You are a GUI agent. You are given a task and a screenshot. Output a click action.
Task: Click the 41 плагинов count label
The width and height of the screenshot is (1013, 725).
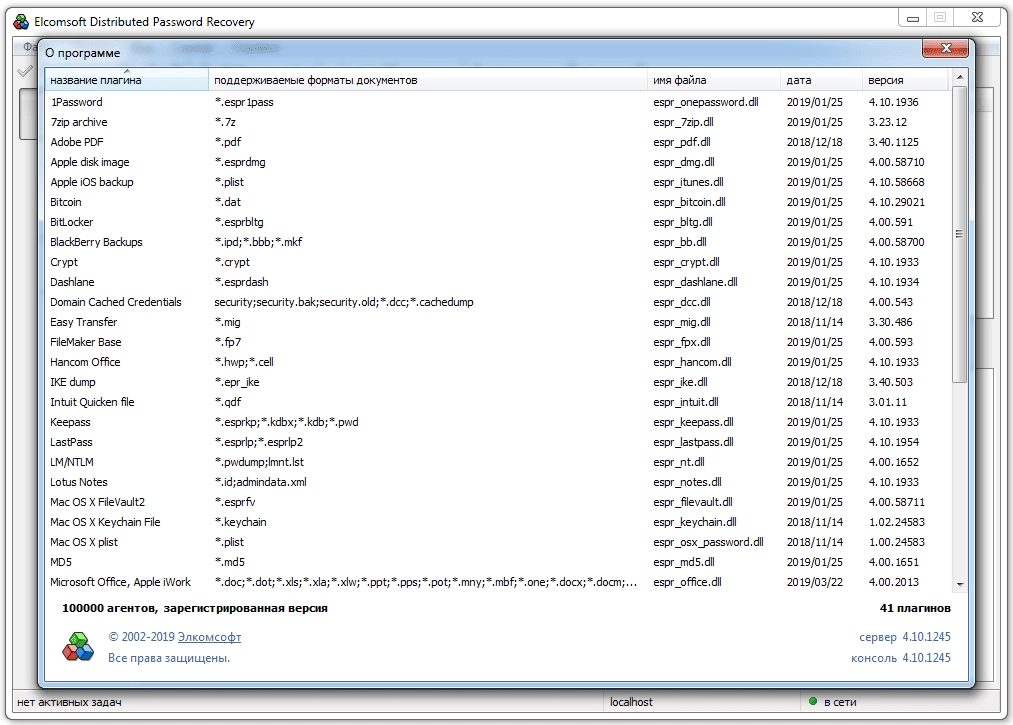[x=915, y=608]
